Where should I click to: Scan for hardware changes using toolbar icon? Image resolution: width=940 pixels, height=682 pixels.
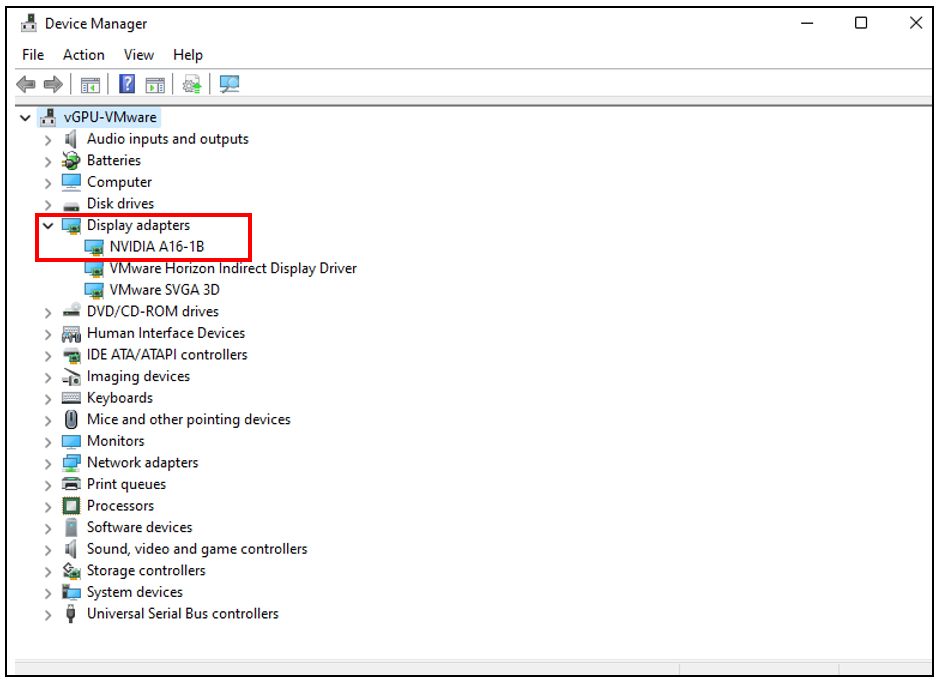pyautogui.click(x=230, y=85)
